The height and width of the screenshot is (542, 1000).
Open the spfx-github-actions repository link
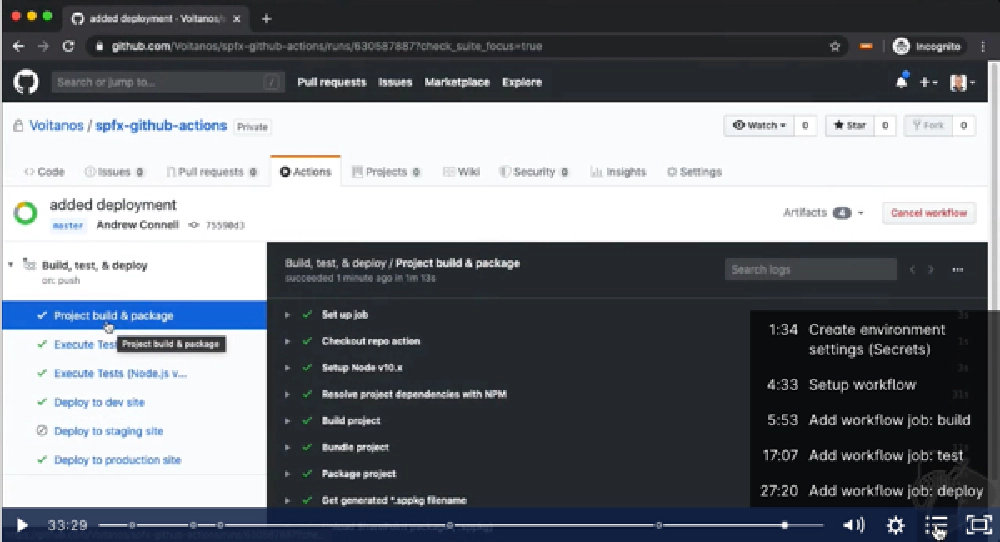pos(161,126)
